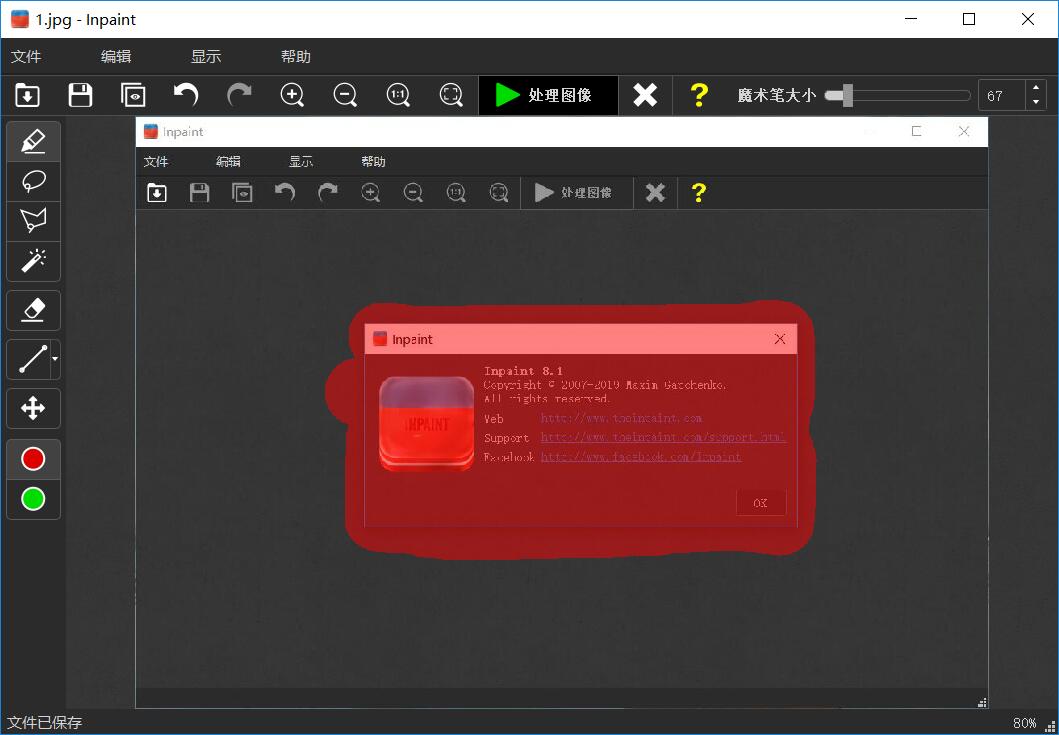Select the Lasso selection tool
This screenshot has width=1059, height=735.
(x=33, y=182)
